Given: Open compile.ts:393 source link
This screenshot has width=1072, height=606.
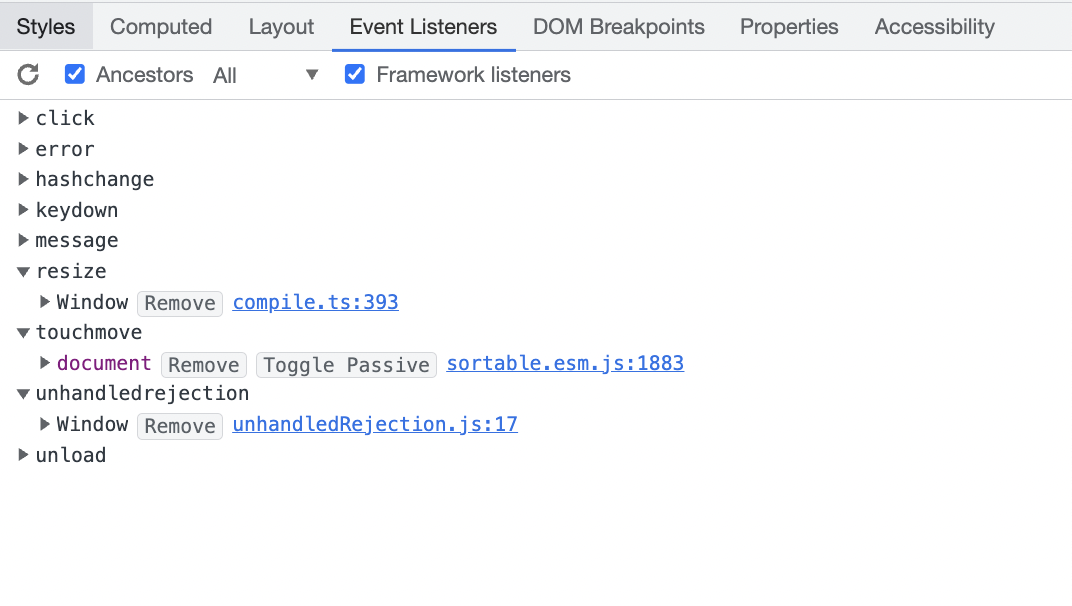Looking at the screenshot, I should 315,302.
